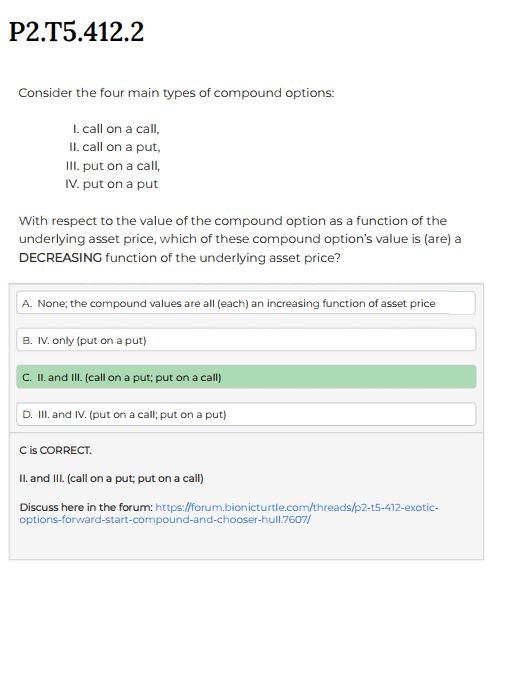Click list item 'III. put on a call'
The image size is (505, 688).
(x=113, y=166)
